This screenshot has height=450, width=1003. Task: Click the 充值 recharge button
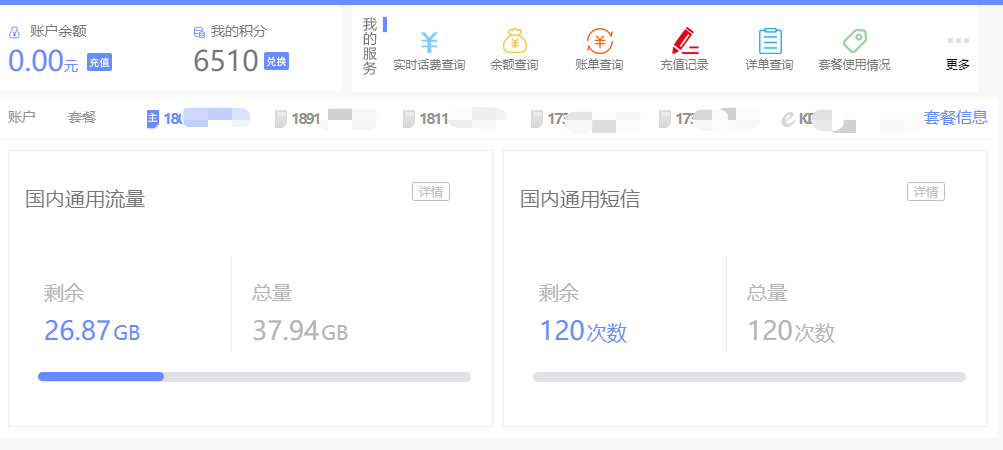tap(99, 62)
